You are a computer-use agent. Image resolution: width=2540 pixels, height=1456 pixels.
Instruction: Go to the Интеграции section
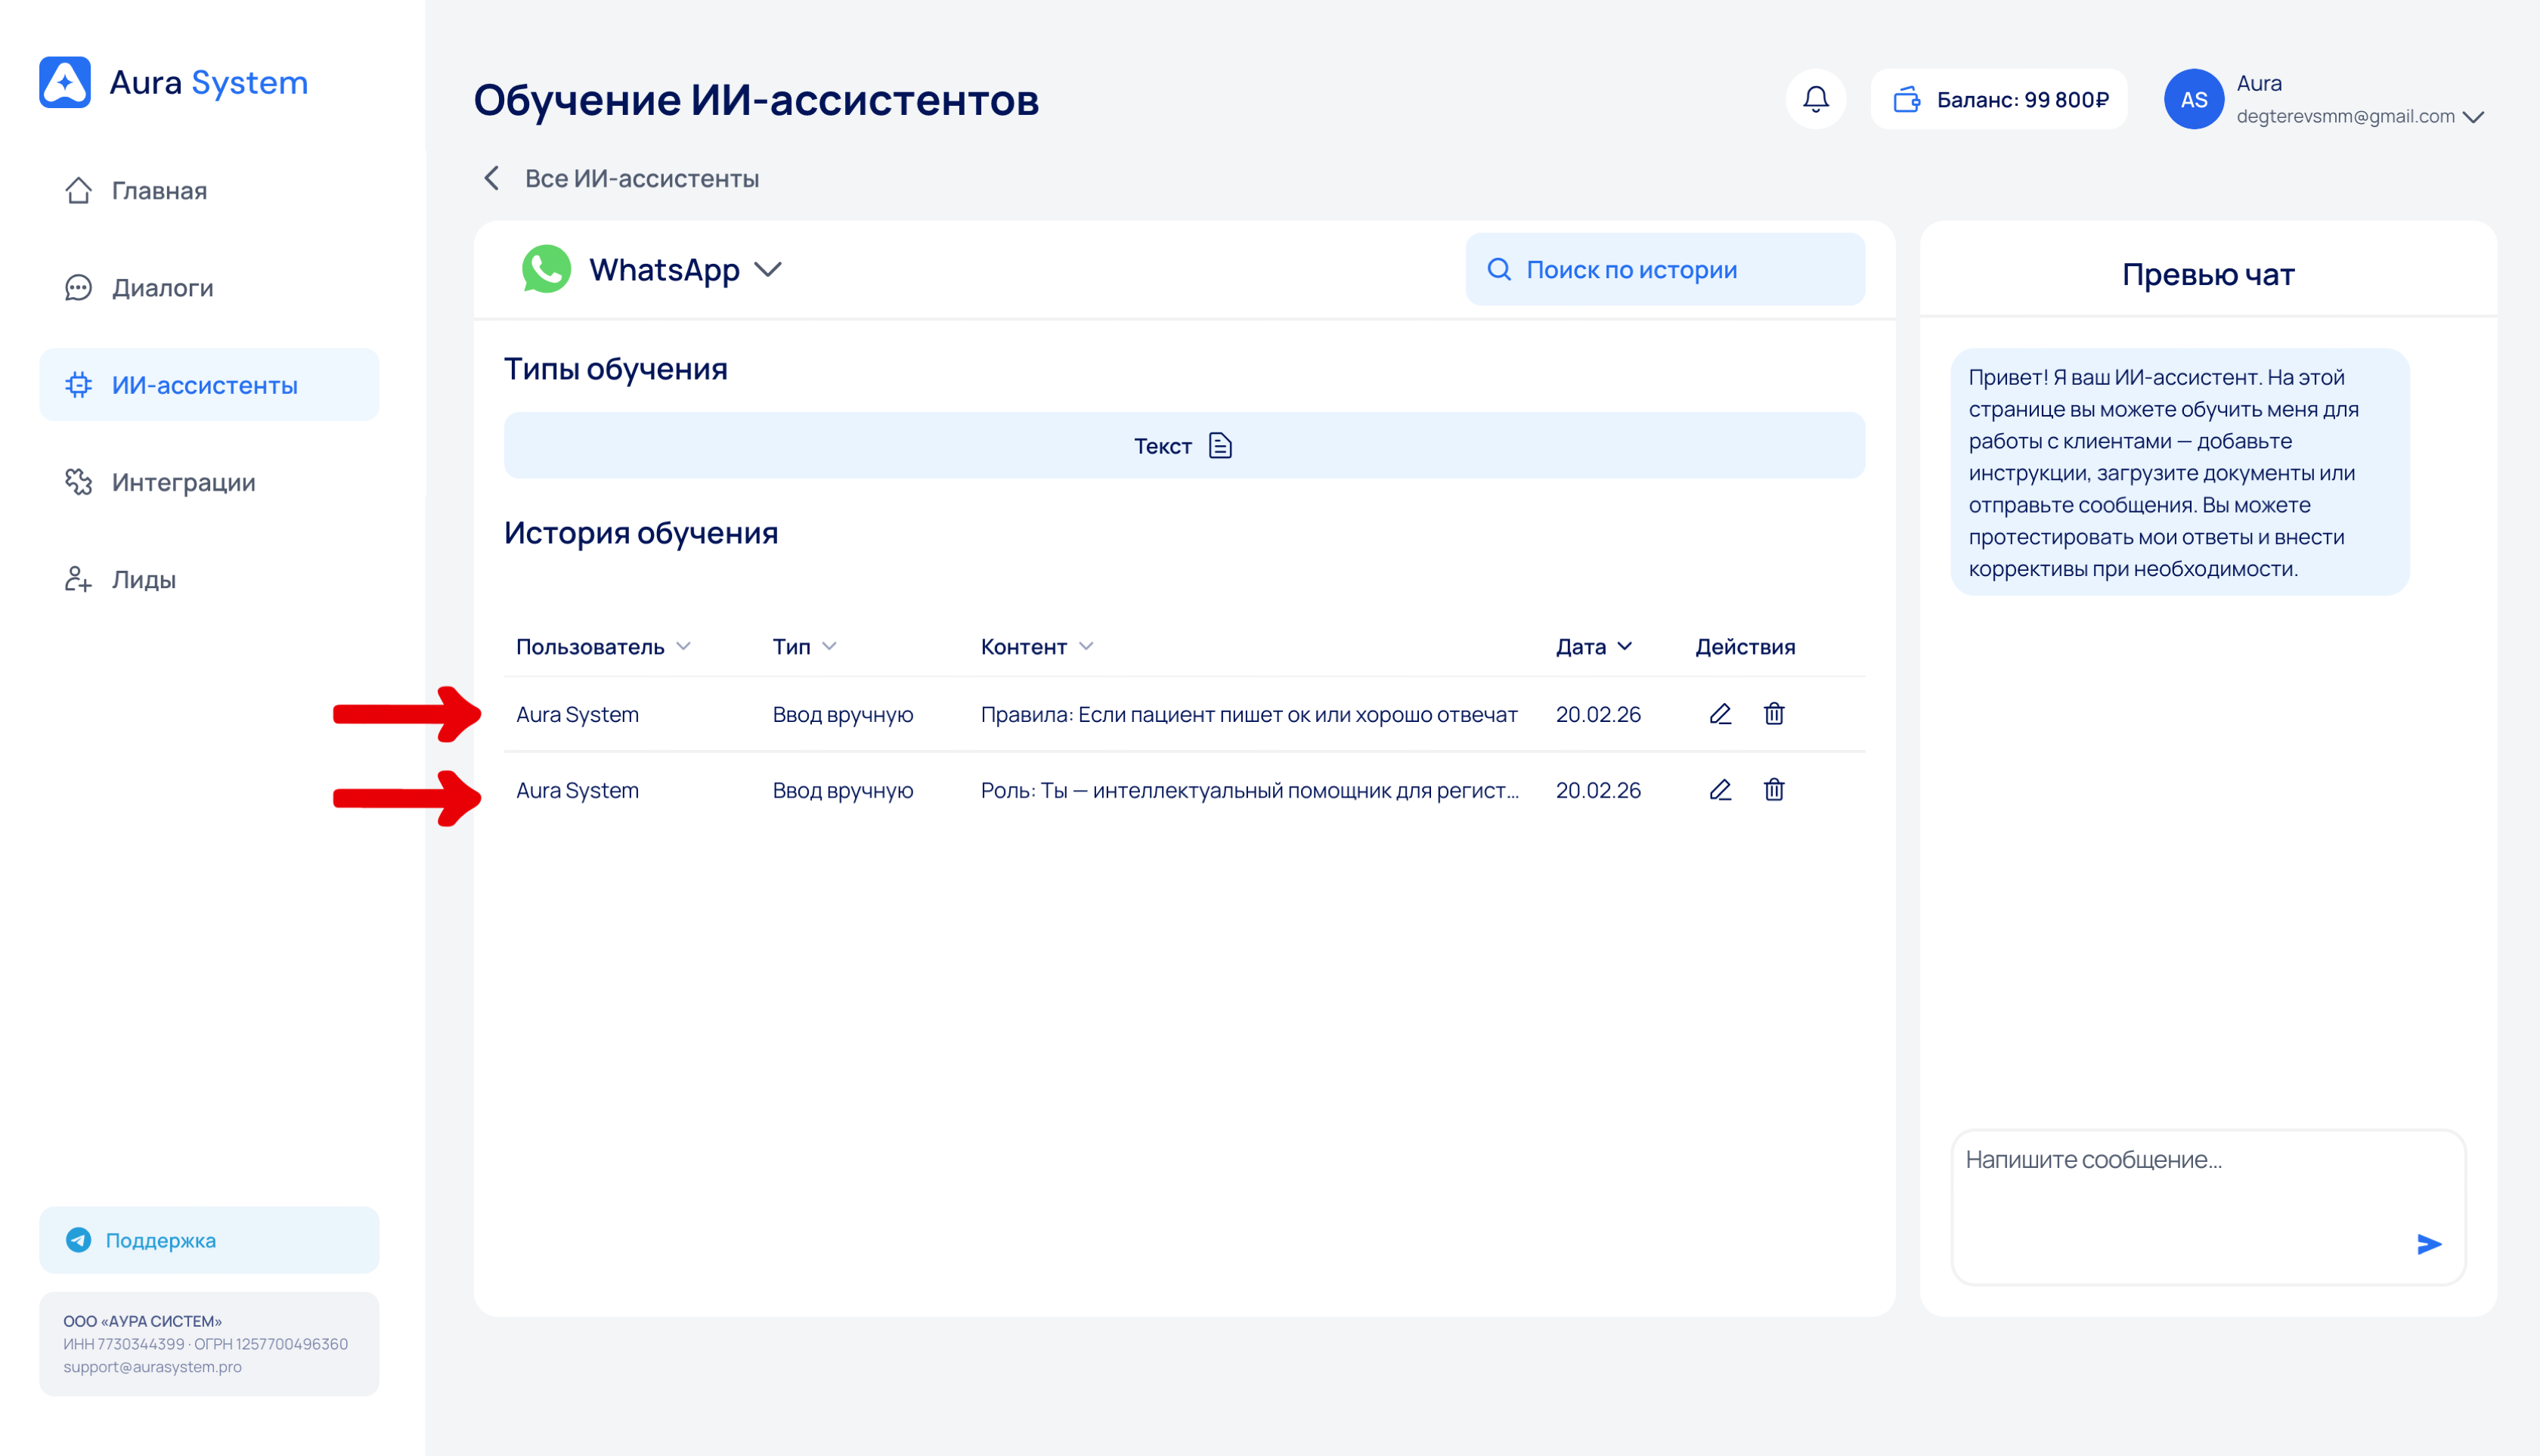coord(183,482)
